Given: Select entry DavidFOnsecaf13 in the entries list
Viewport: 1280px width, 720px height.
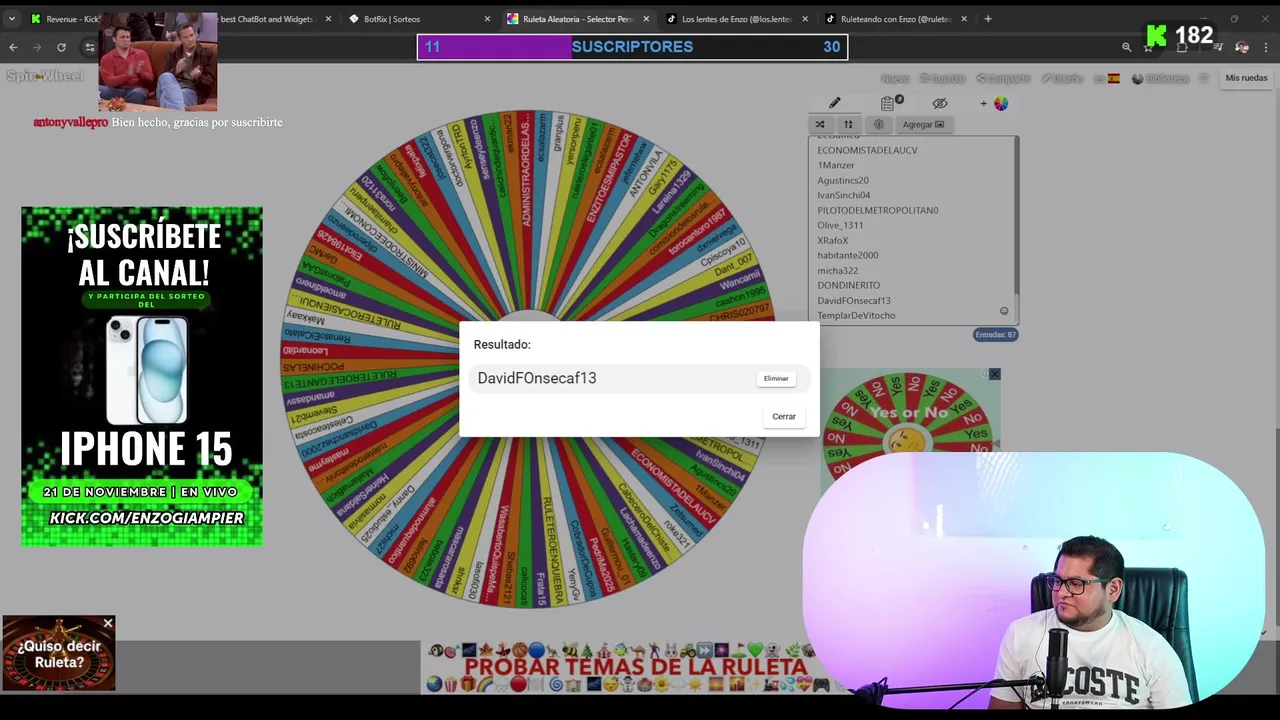Looking at the screenshot, I should click(854, 300).
